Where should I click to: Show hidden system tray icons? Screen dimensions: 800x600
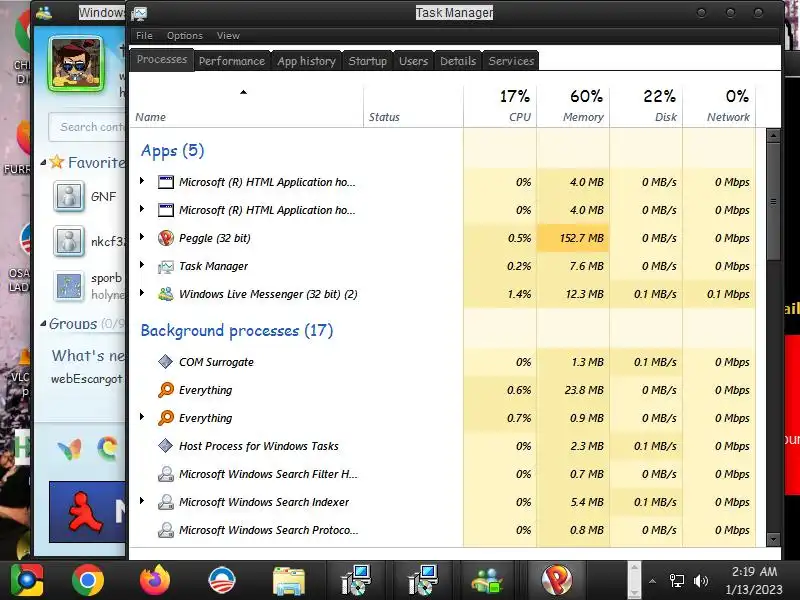(x=652, y=581)
